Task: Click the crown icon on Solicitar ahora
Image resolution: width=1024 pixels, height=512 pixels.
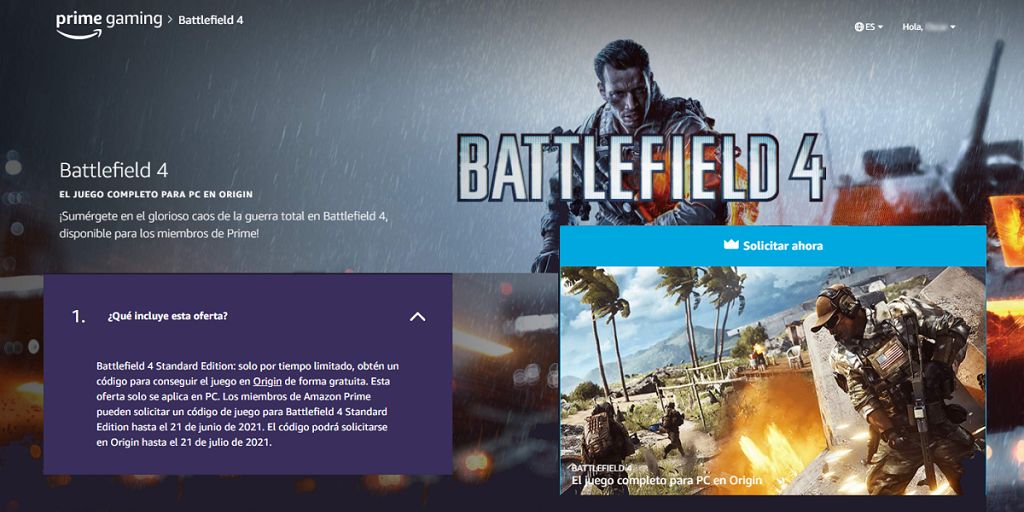Action: coord(731,245)
